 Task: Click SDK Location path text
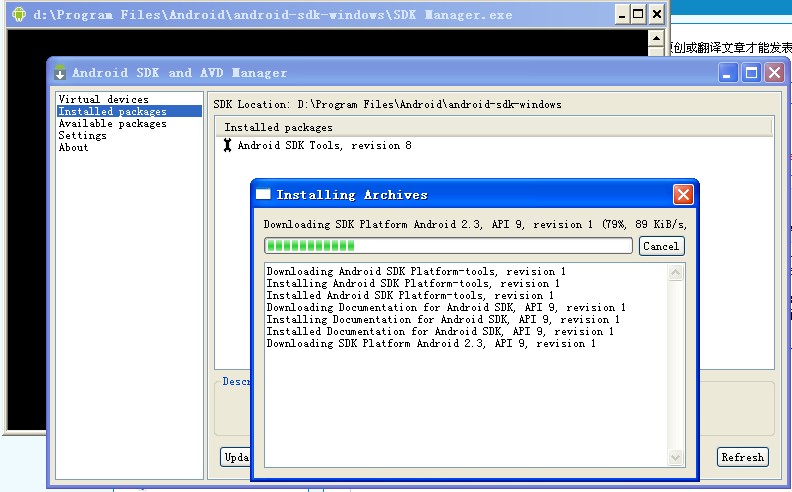click(x=429, y=105)
